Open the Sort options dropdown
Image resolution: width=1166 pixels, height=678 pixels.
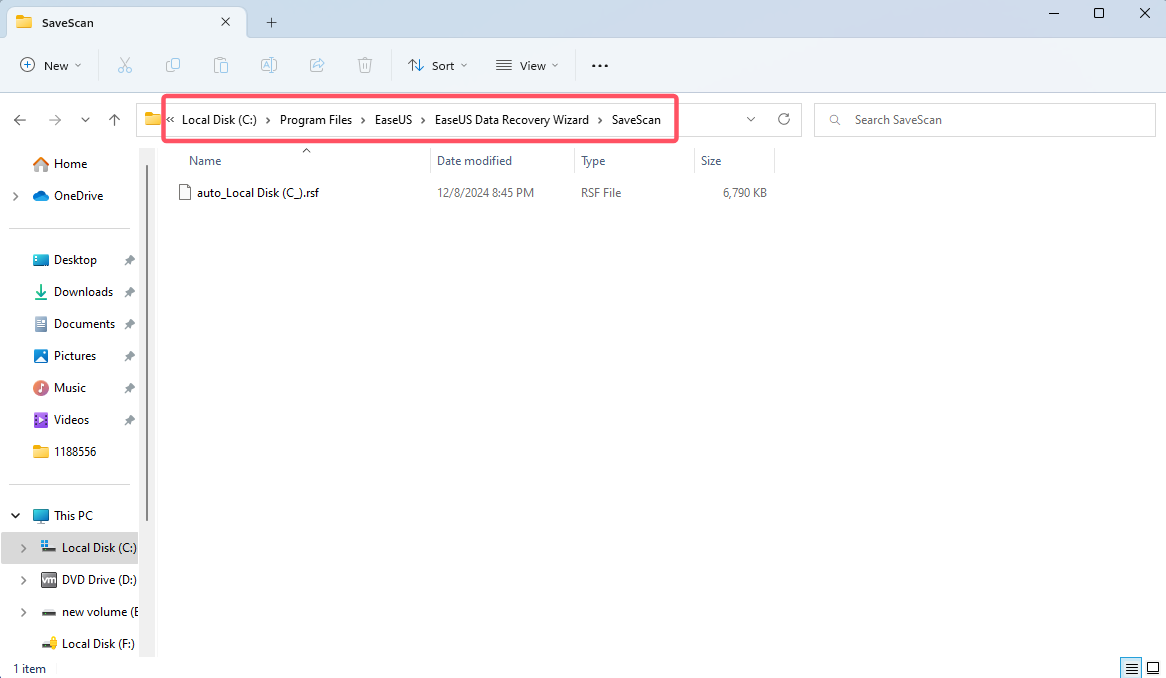pyautogui.click(x=438, y=65)
